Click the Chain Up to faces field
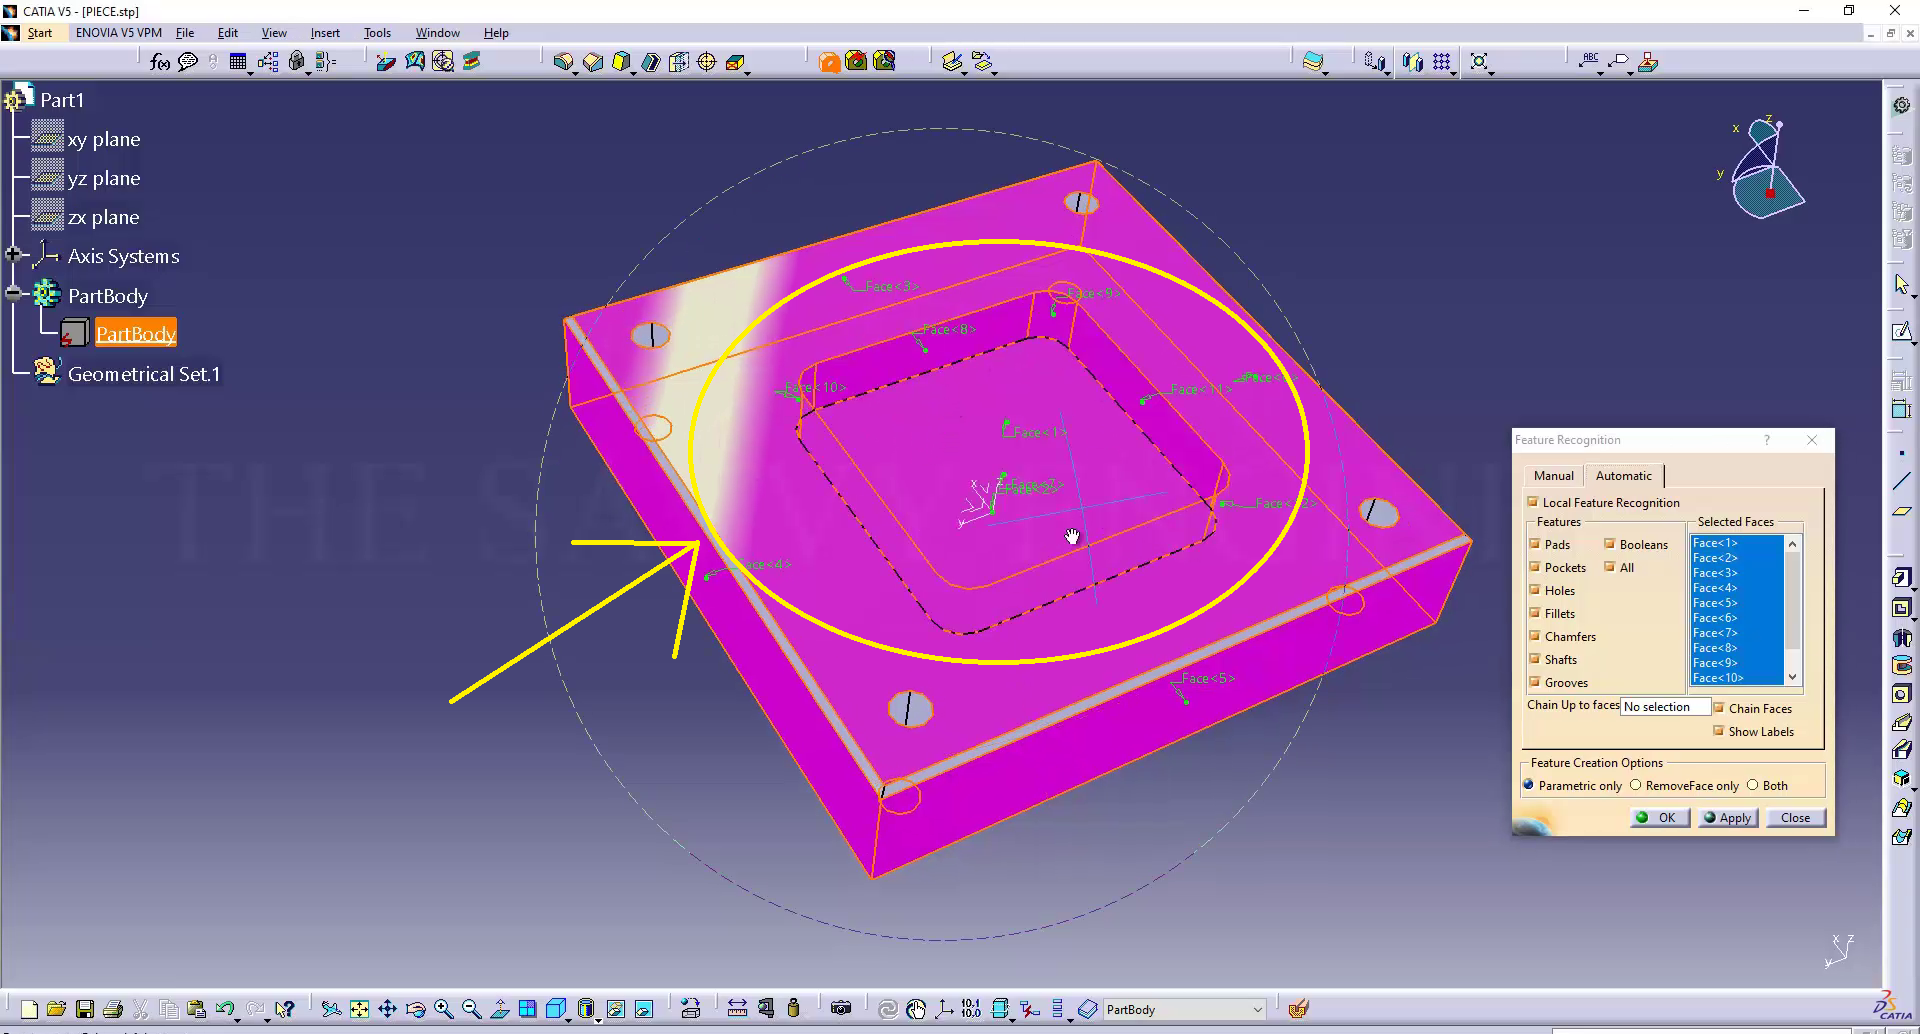The height and width of the screenshot is (1034, 1920). [1664, 707]
